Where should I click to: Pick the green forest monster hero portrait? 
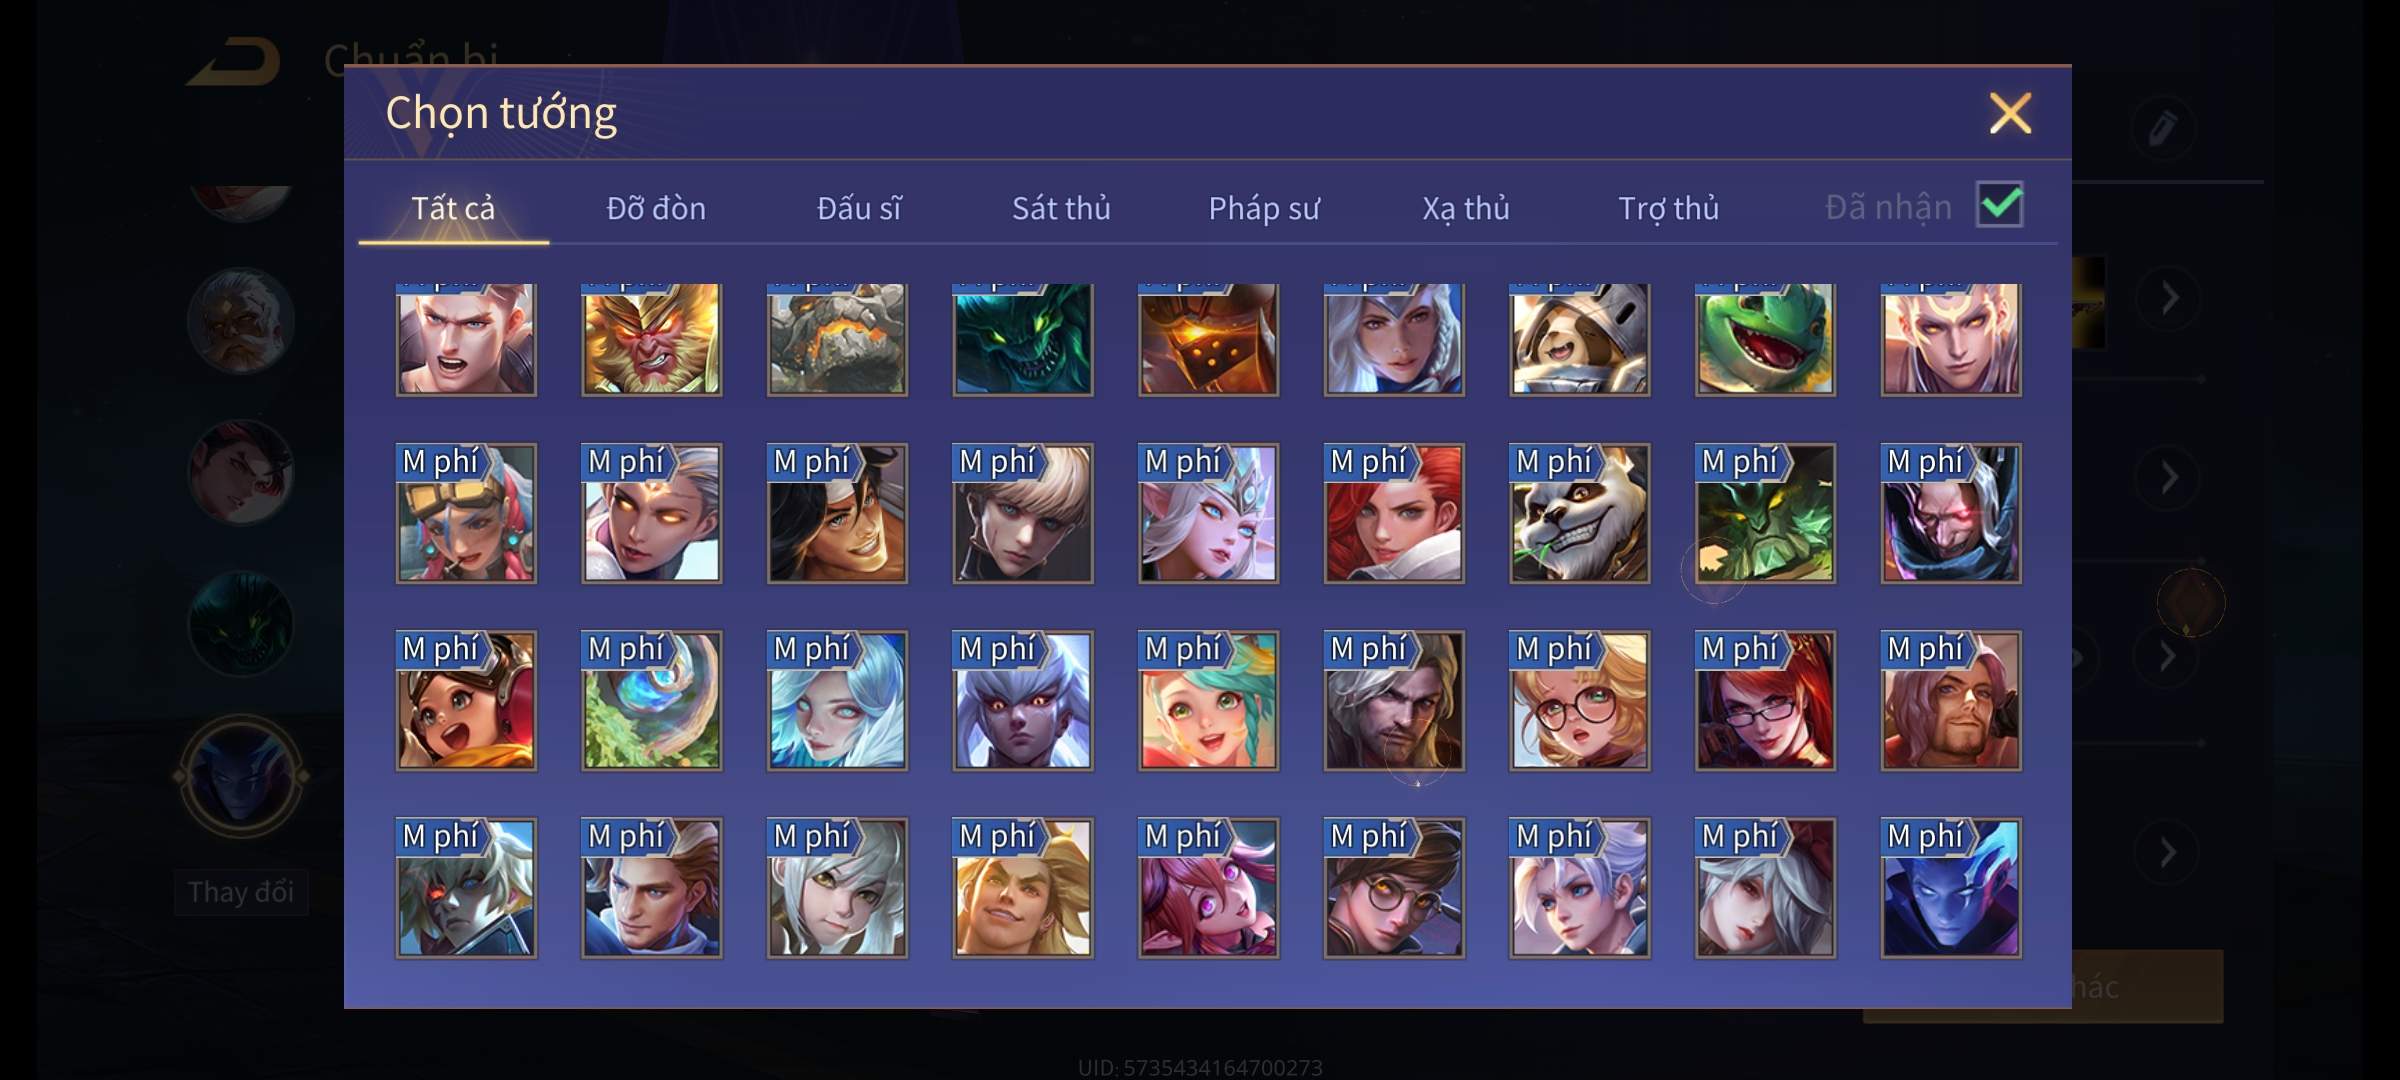click(x=1765, y=513)
